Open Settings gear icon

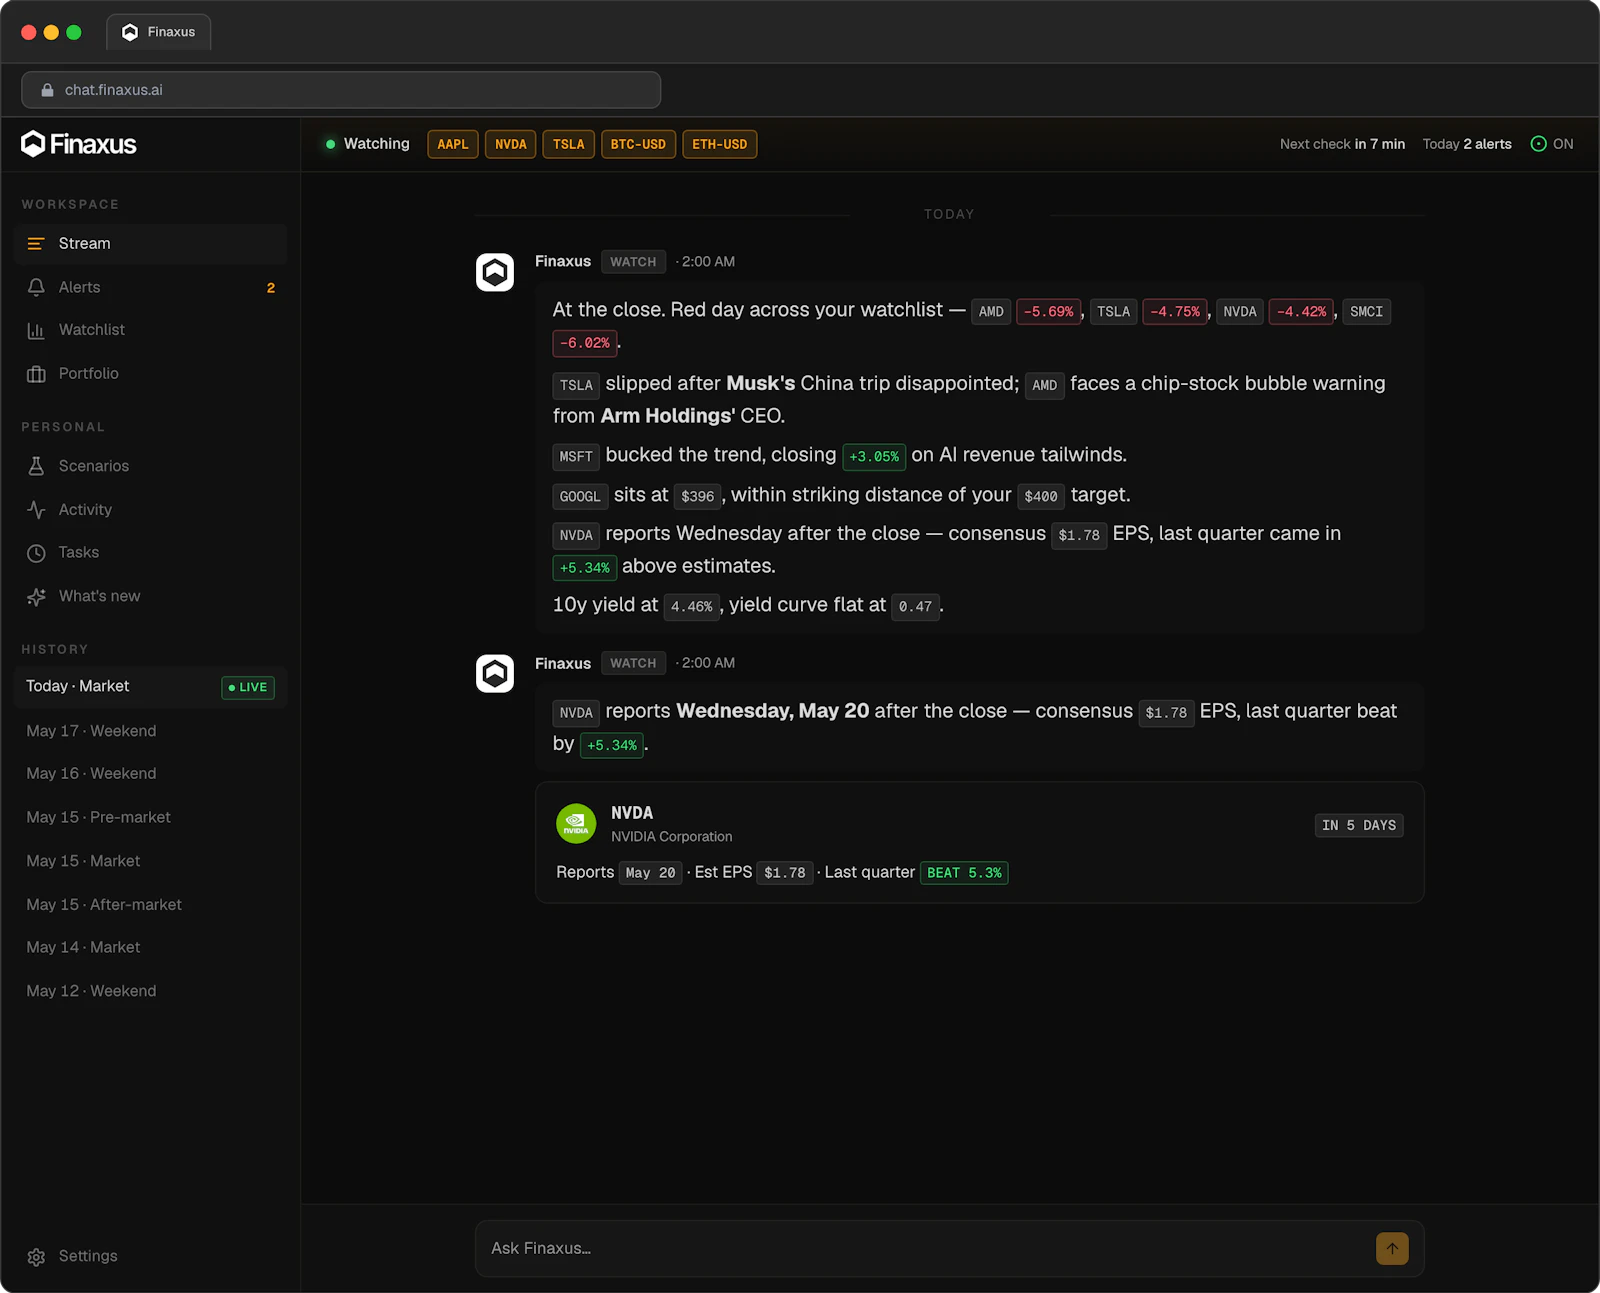(x=36, y=1257)
